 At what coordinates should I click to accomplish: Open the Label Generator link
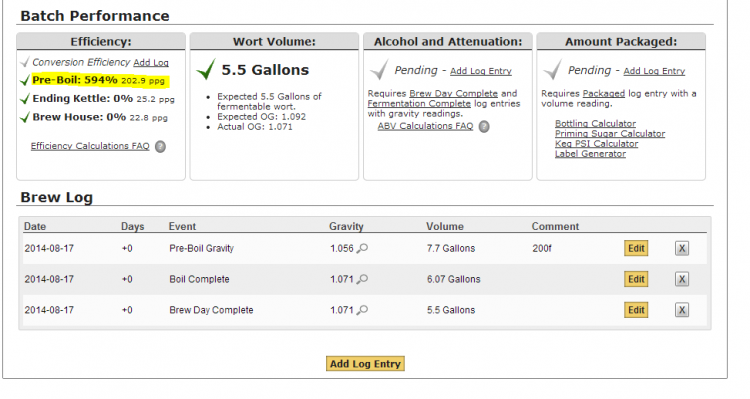590,154
